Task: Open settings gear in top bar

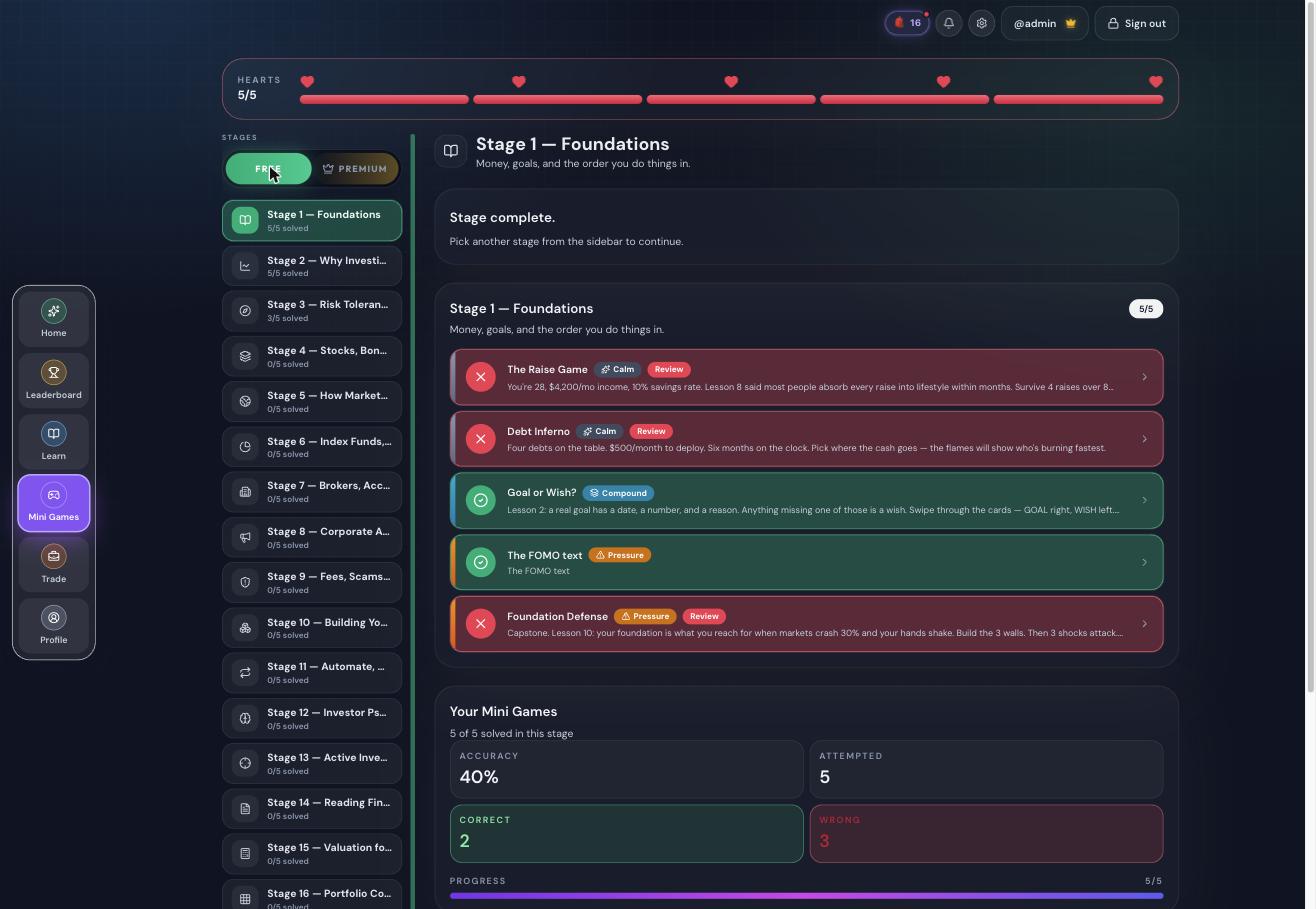Action: 982,23
